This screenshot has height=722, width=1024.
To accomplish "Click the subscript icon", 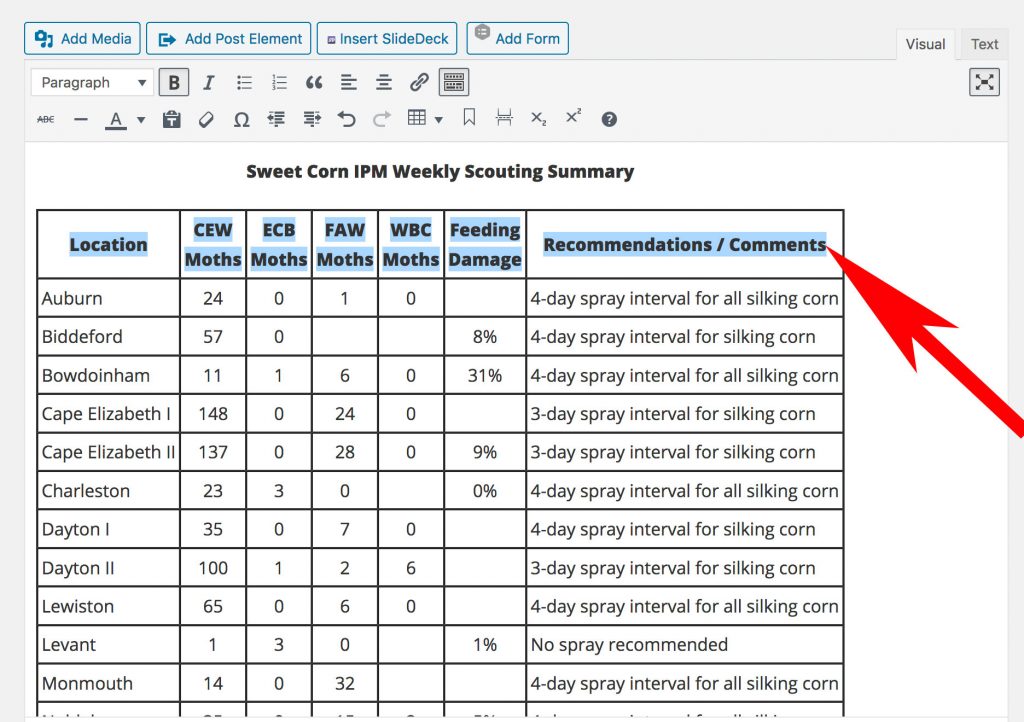I will (538, 119).
